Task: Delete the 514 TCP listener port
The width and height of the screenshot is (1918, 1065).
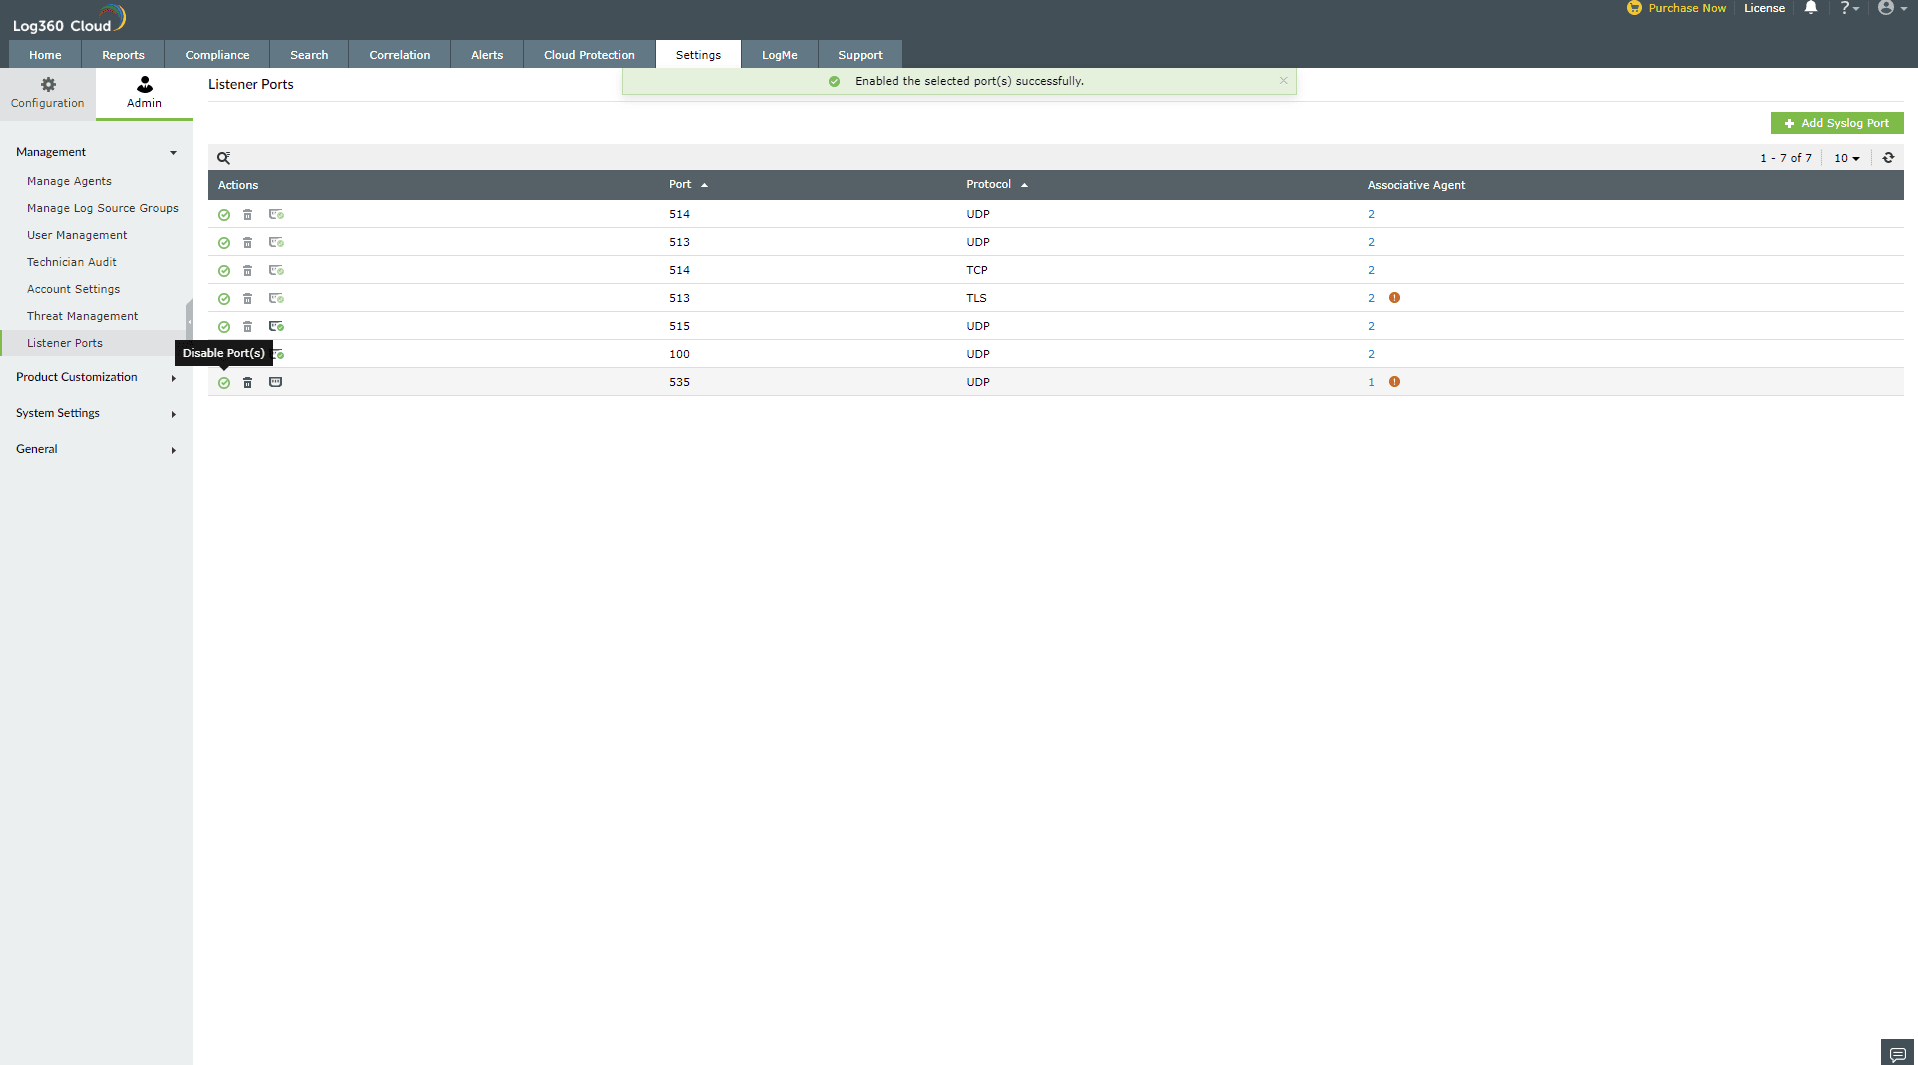Action: (247, 271)
